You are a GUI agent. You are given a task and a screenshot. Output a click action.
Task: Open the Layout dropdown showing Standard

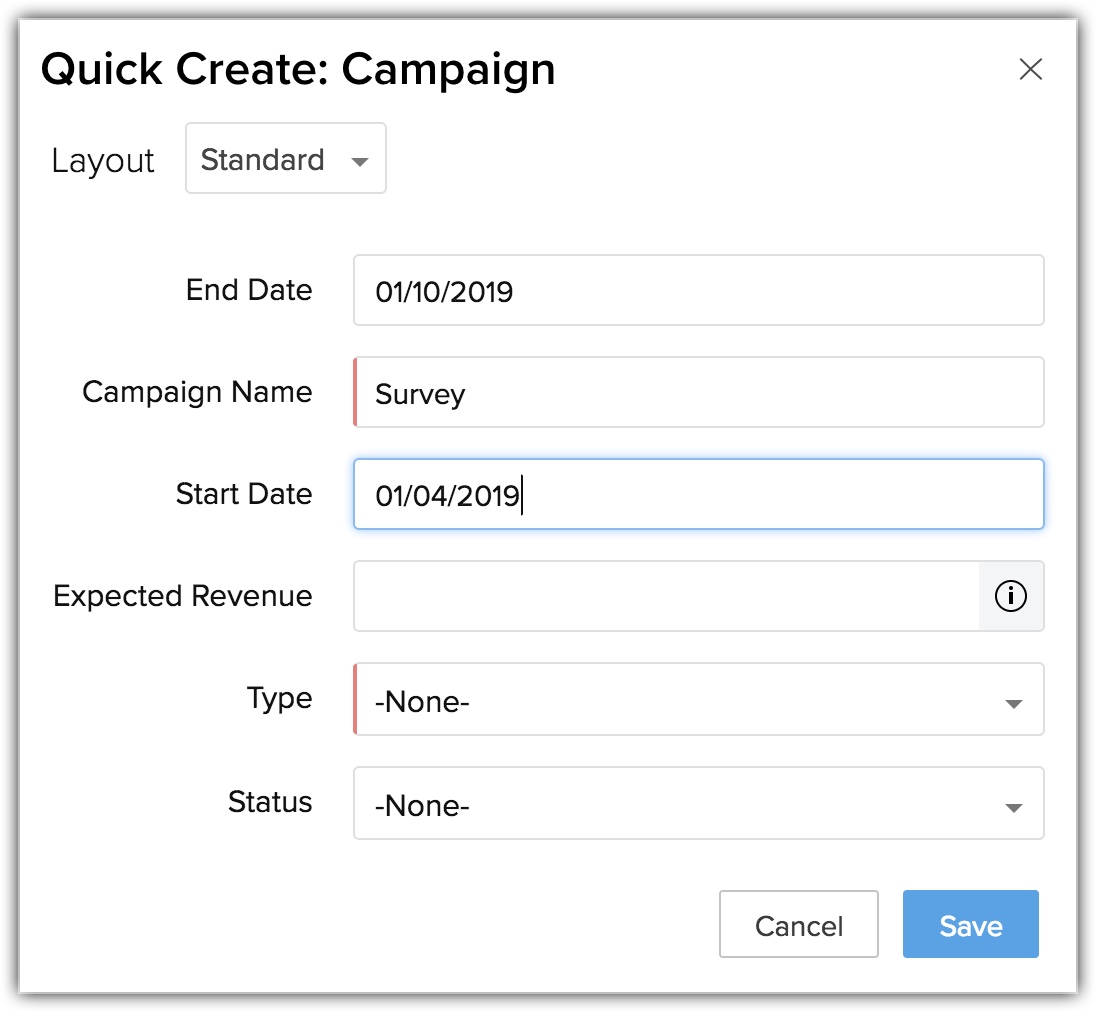285,159
